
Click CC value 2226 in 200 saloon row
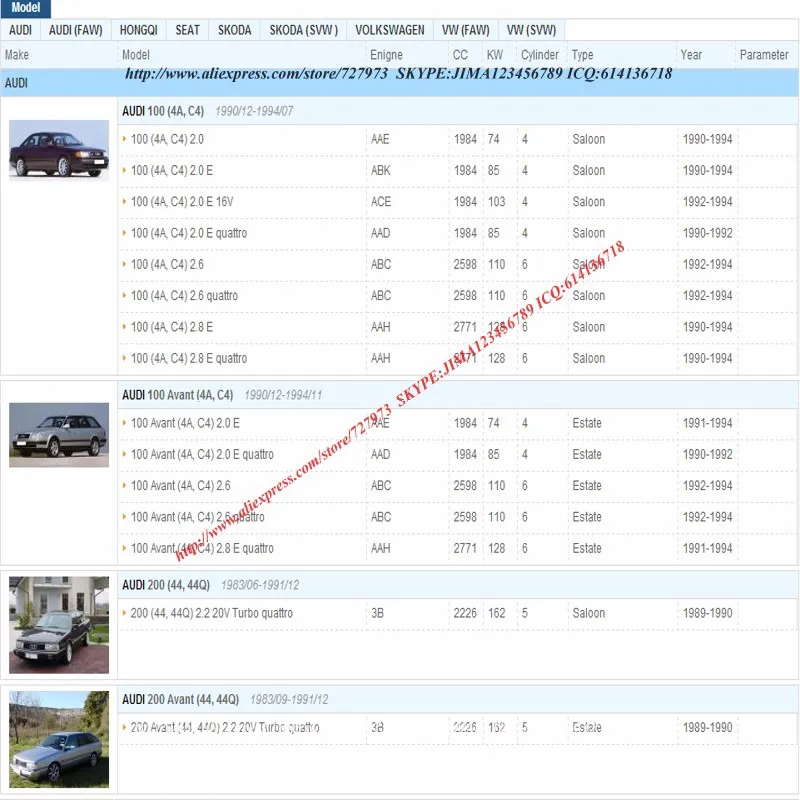point(465,613)
